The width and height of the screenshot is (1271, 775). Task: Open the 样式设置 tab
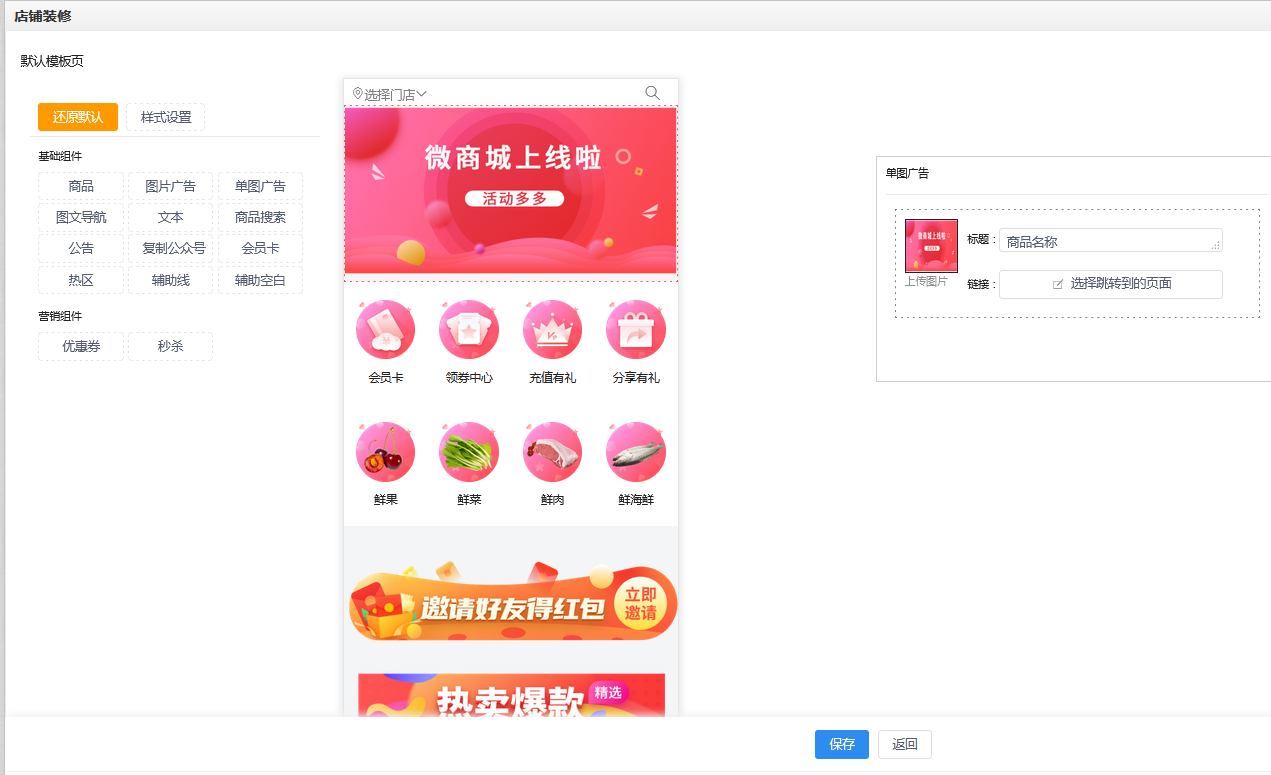click(166, 117)
